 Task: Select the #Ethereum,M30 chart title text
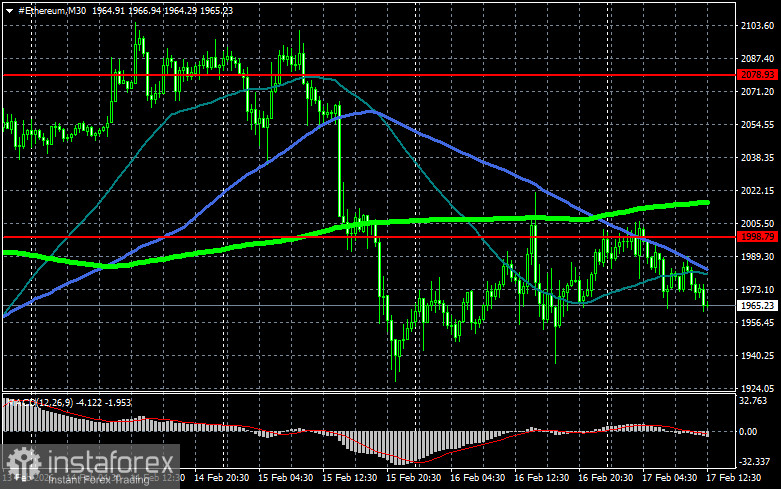pos(52,10)
